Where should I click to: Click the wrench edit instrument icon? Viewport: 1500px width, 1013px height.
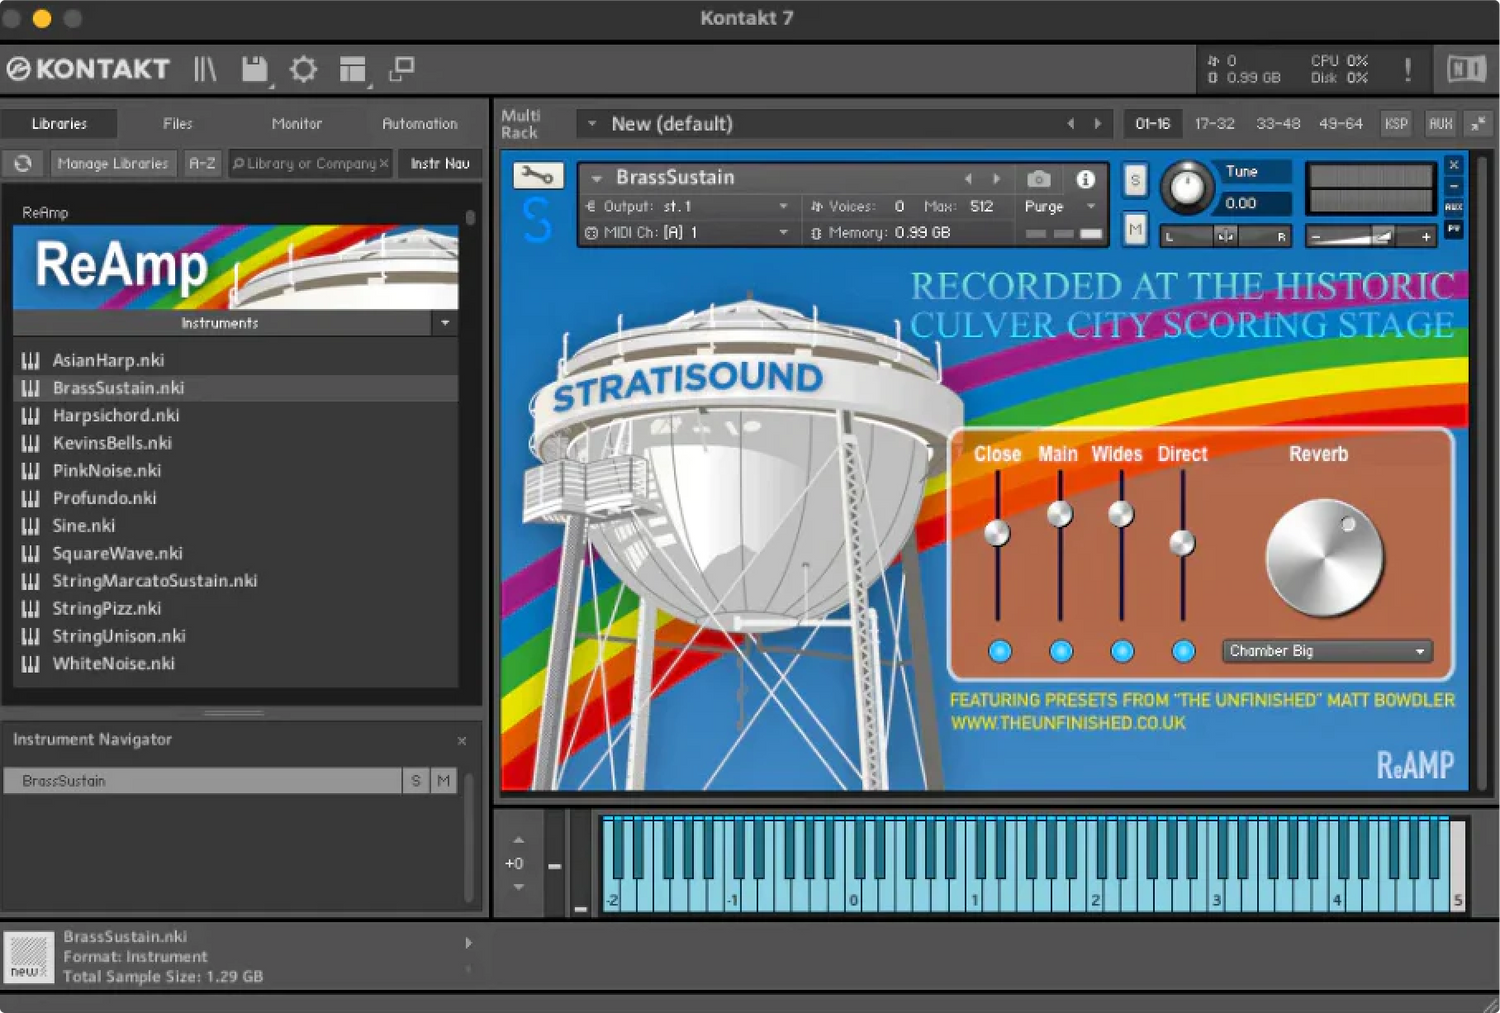click(x=538, y=177)
